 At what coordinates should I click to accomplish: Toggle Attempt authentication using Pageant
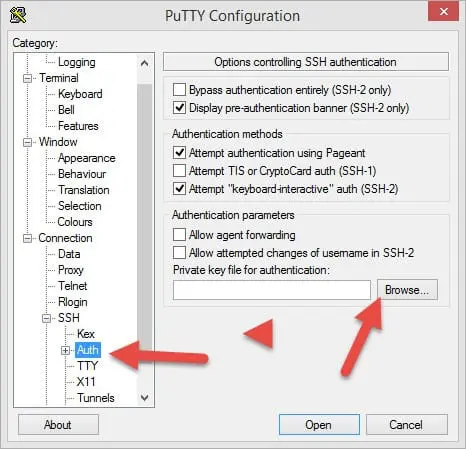coord(179,153)
